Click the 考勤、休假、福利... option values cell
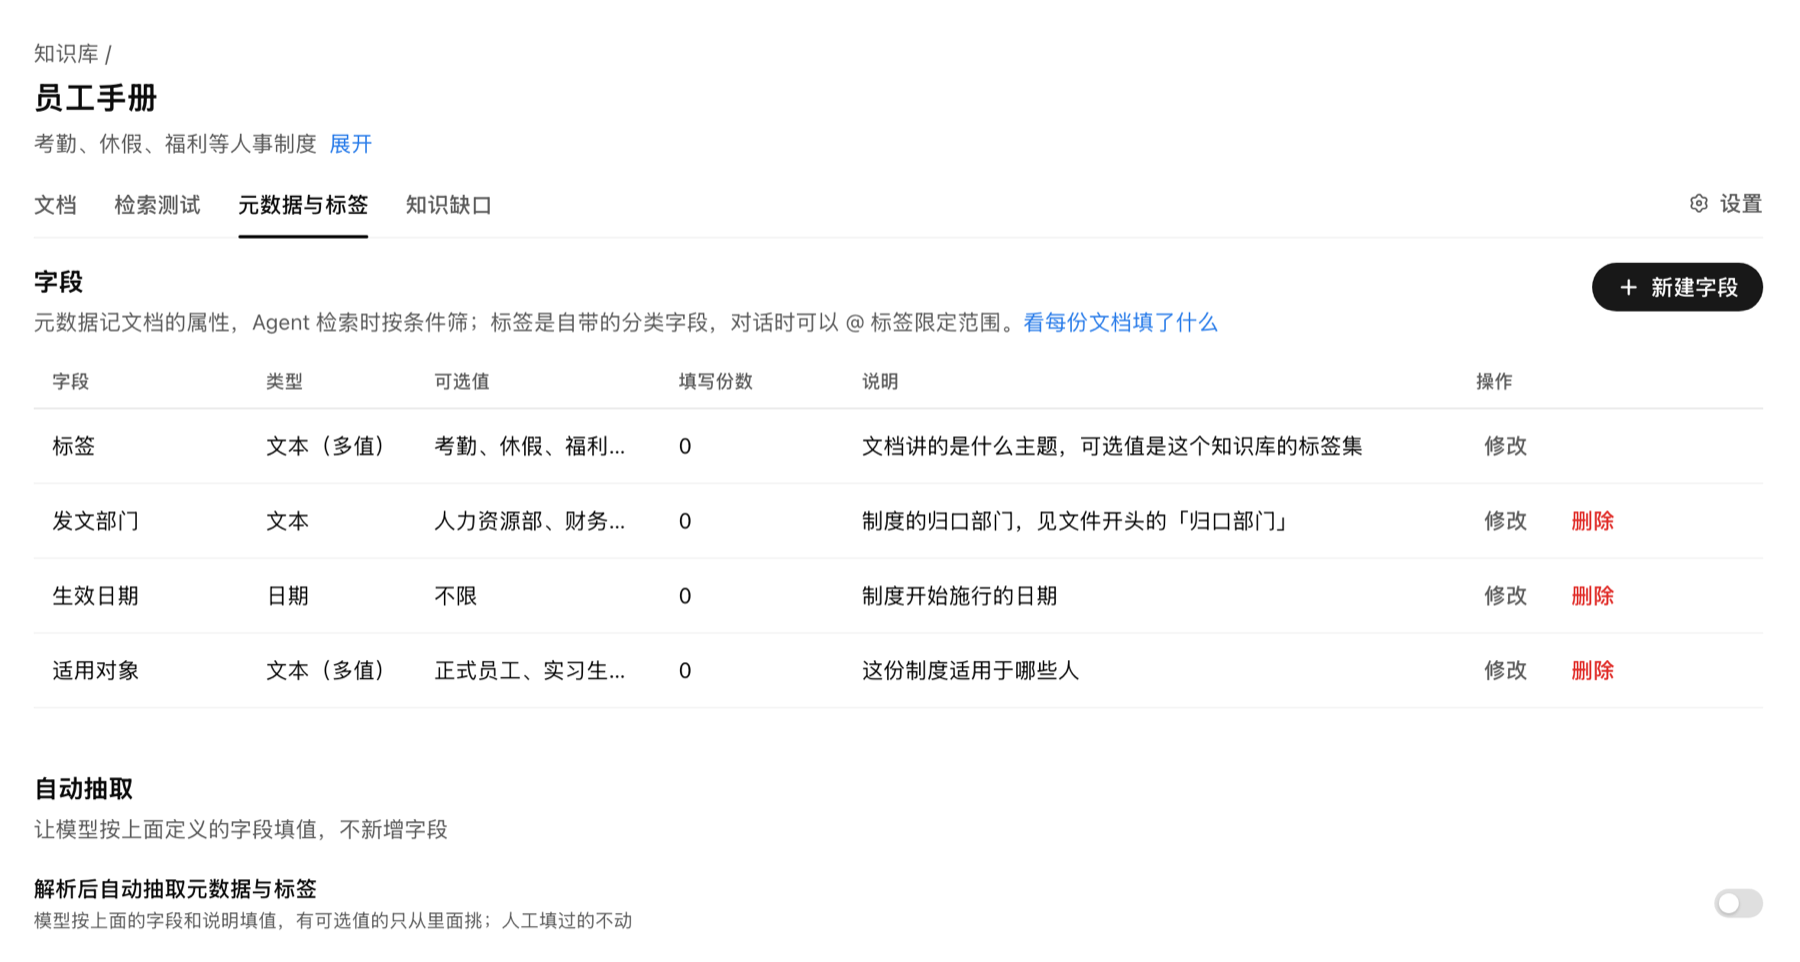 (x=530, y=446)
